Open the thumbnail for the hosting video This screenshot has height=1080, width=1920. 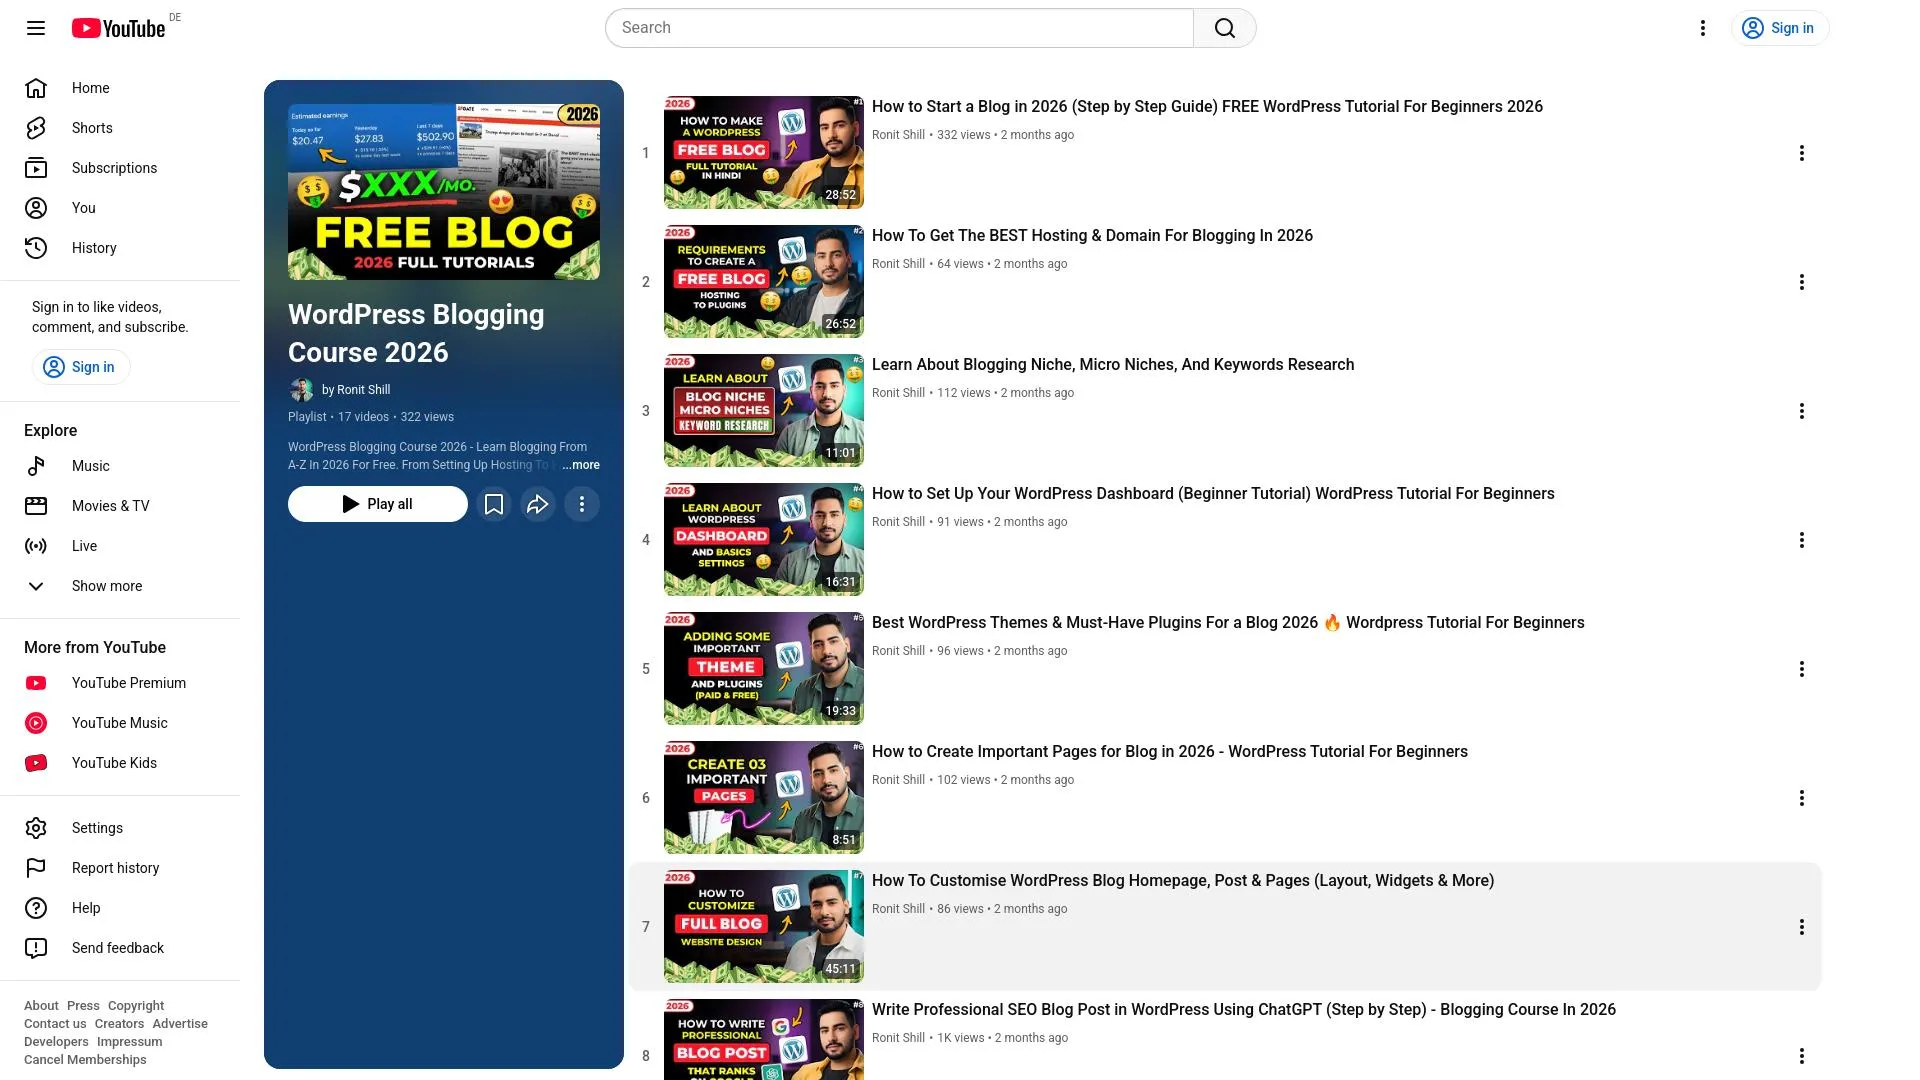[x=763, y=281]
